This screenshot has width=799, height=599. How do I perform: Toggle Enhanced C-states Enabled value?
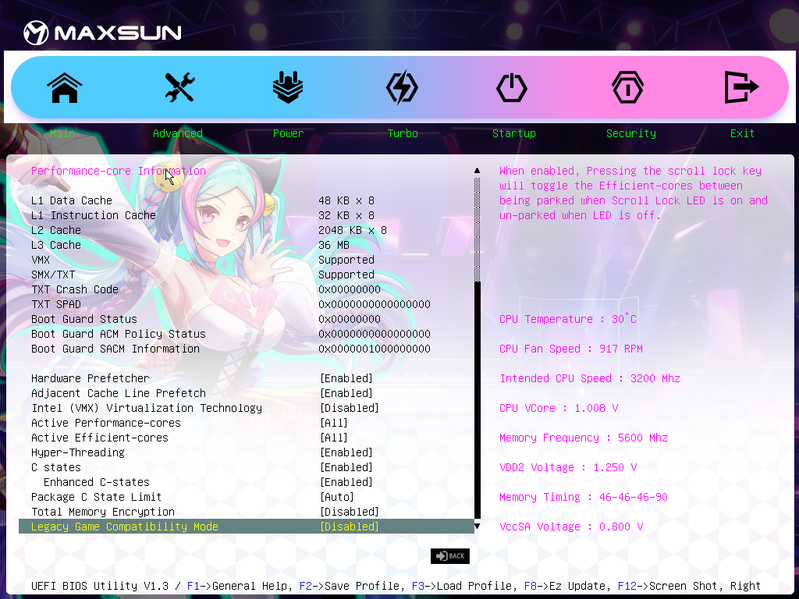pos(346,482)
